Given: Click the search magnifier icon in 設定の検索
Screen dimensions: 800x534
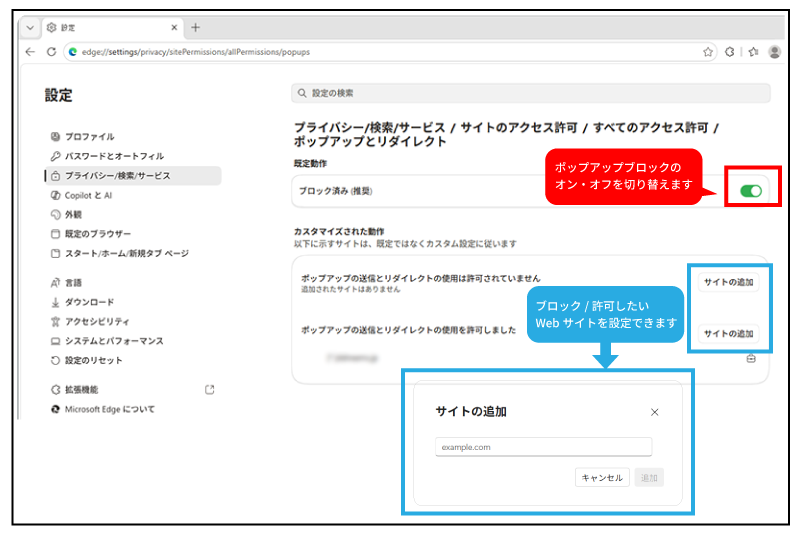Looking at the screenshot, I should point(302,93).
